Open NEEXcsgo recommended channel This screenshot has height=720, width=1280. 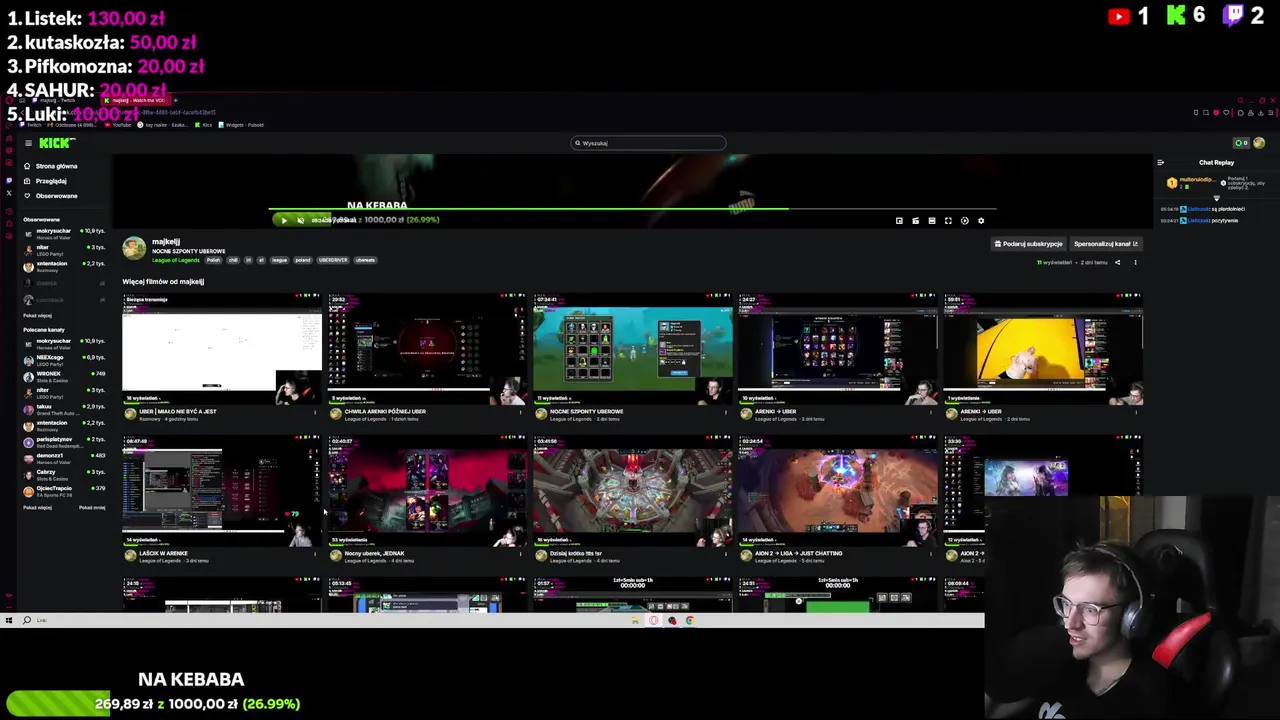tap(64, 360)
